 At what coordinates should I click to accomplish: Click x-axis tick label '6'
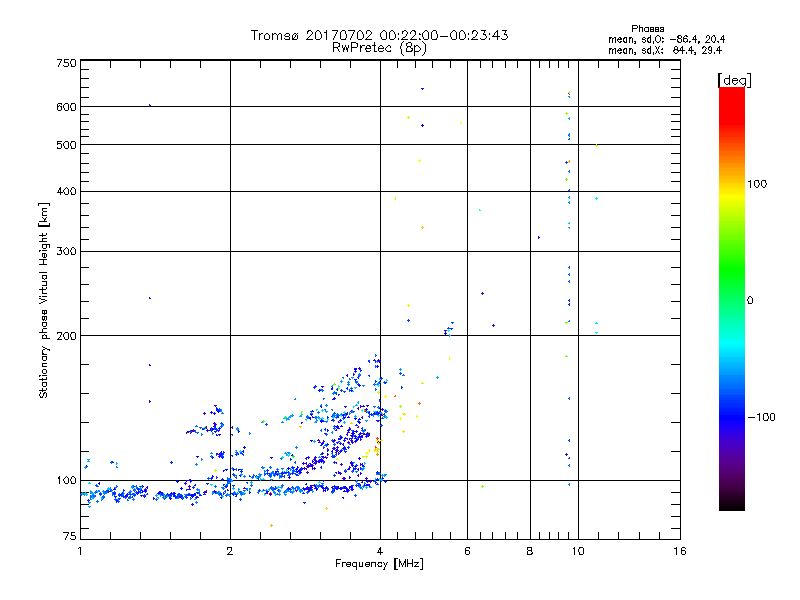[467, 551]
